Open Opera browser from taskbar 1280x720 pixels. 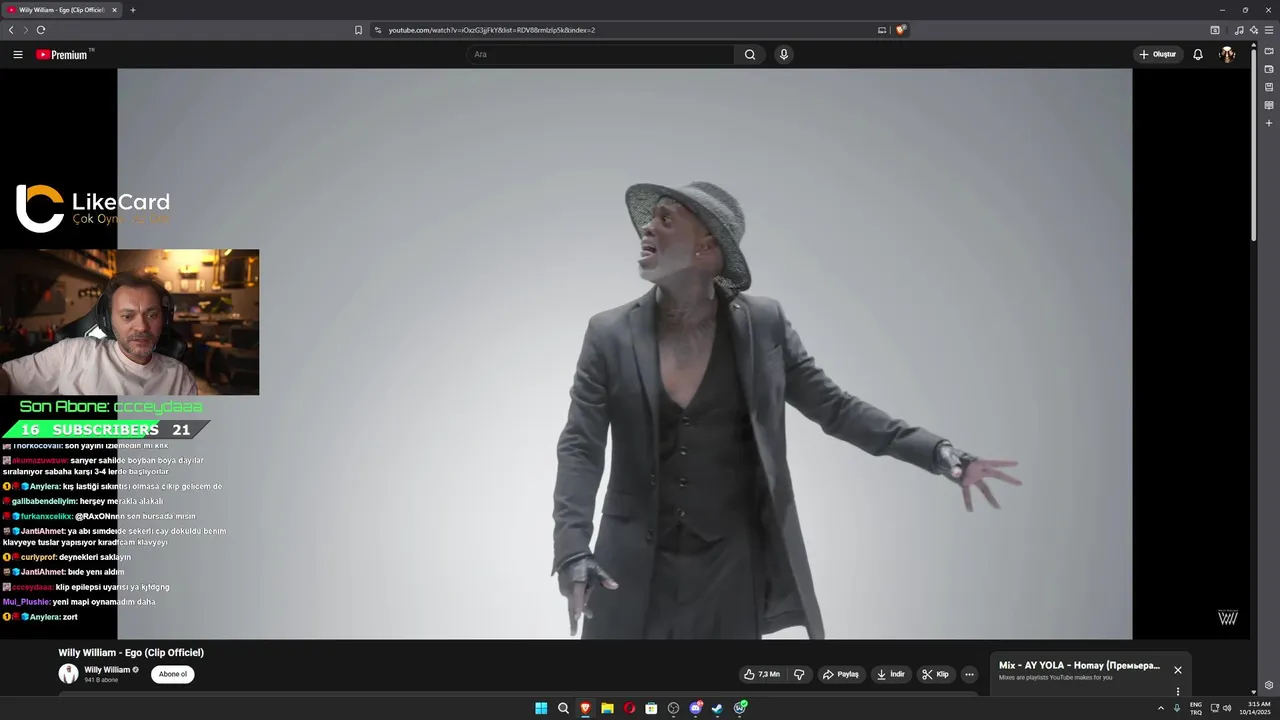point(629,708)
